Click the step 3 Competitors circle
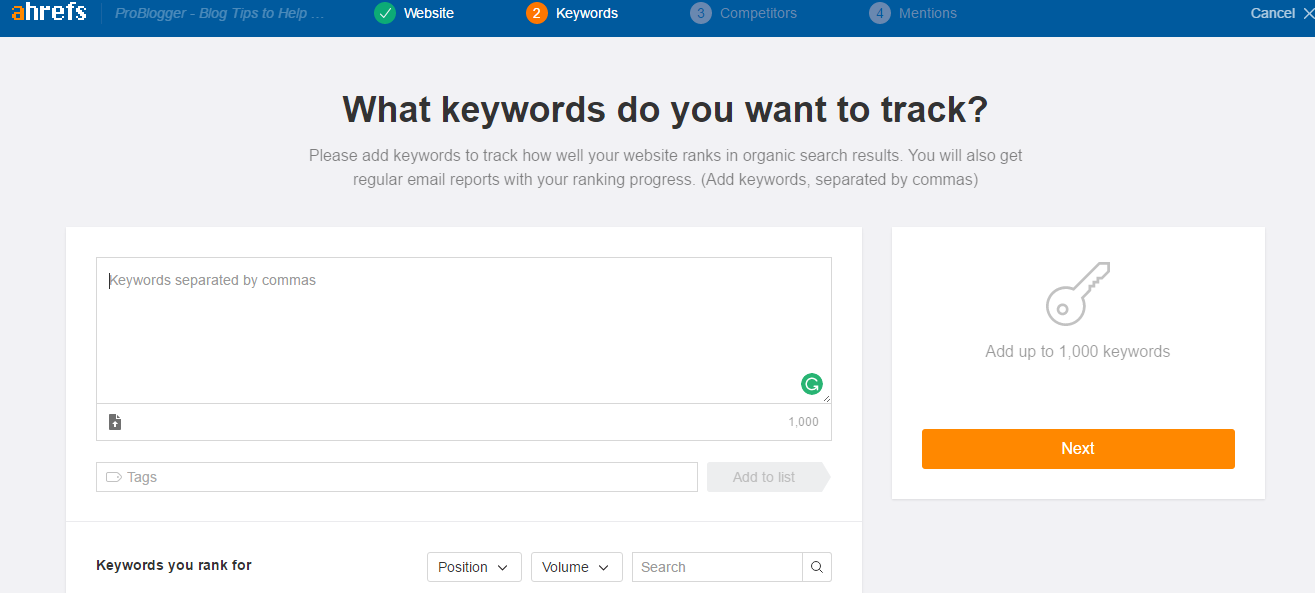1315x593 pixels. (701, 13)
